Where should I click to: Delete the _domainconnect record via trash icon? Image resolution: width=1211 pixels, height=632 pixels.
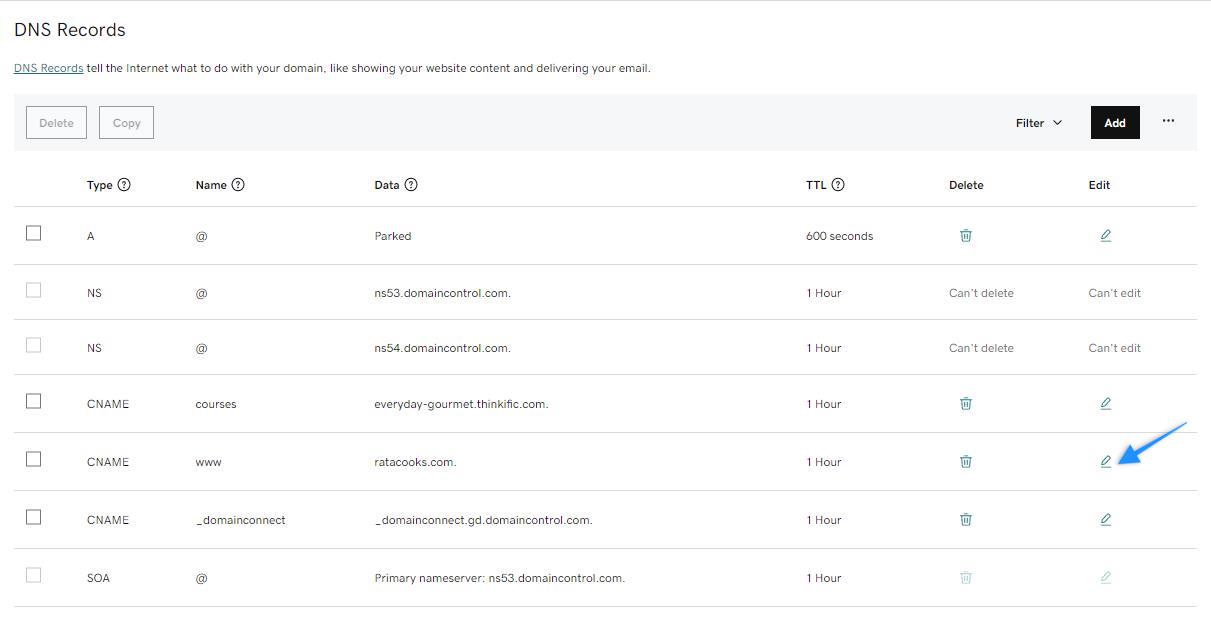965,519
